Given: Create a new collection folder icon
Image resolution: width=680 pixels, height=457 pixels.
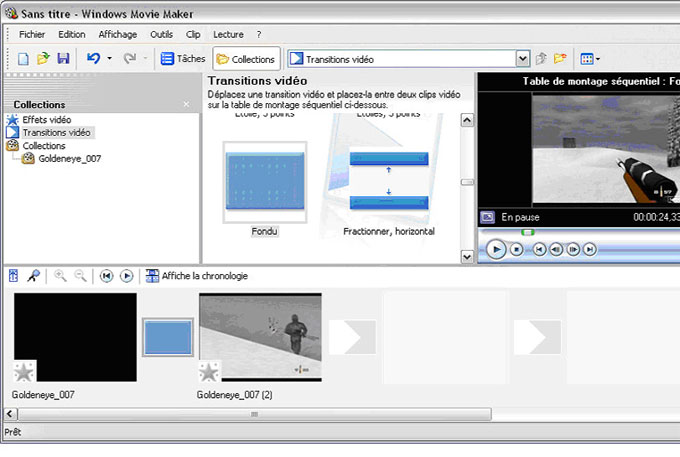Looking at the screenshot, I should point(560,59).
